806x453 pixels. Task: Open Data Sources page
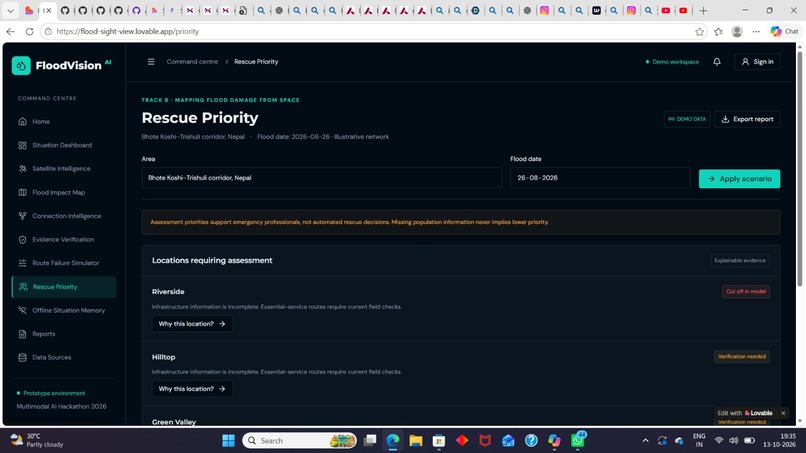tap(64, 357)
